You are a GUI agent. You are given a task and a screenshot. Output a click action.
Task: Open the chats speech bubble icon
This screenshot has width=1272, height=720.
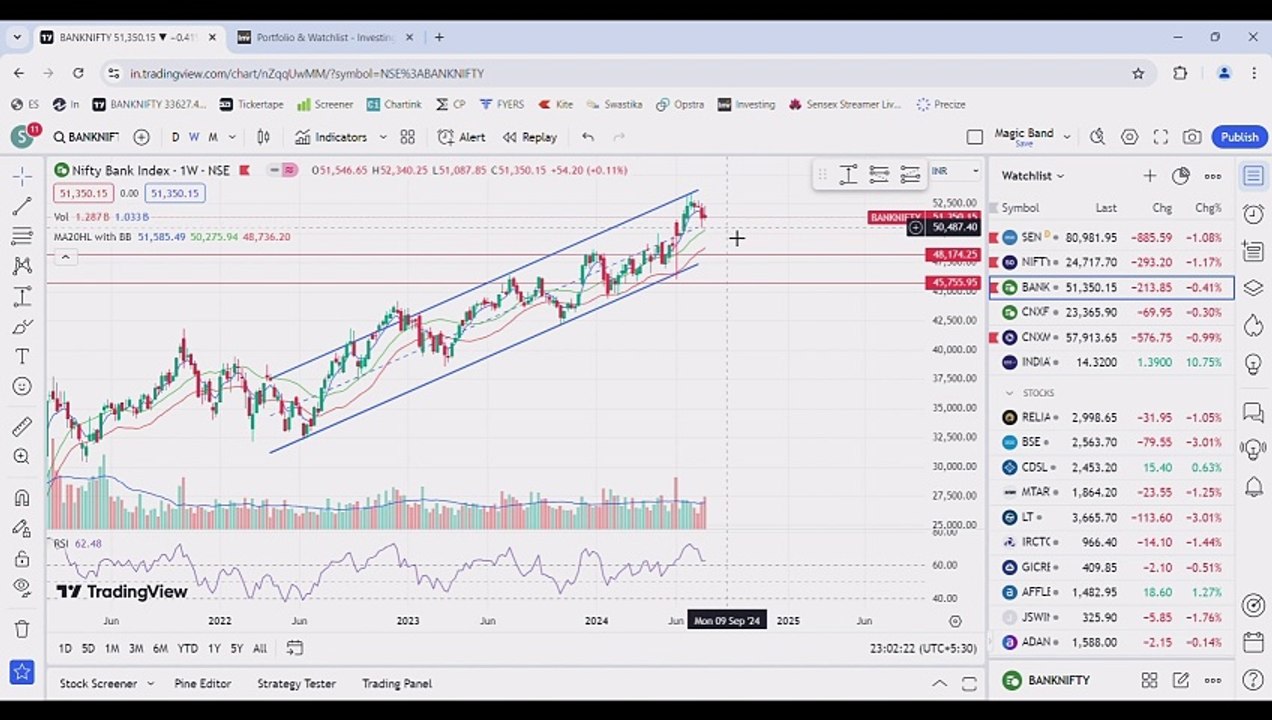pos(1253,411)
